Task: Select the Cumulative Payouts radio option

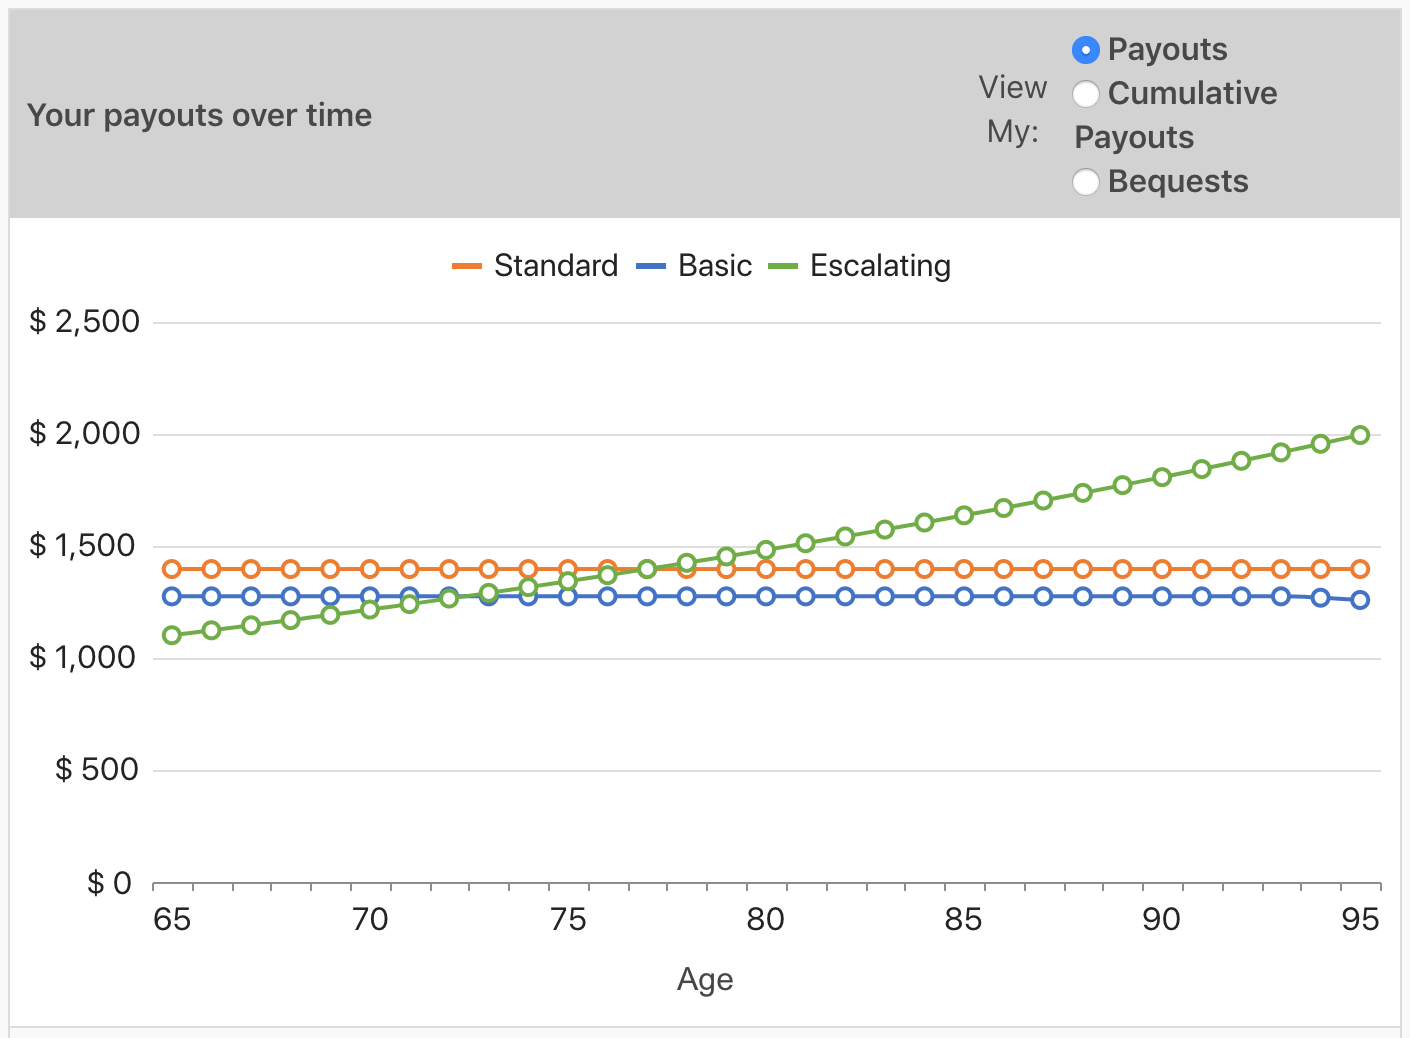Action: coord(1085,94)
